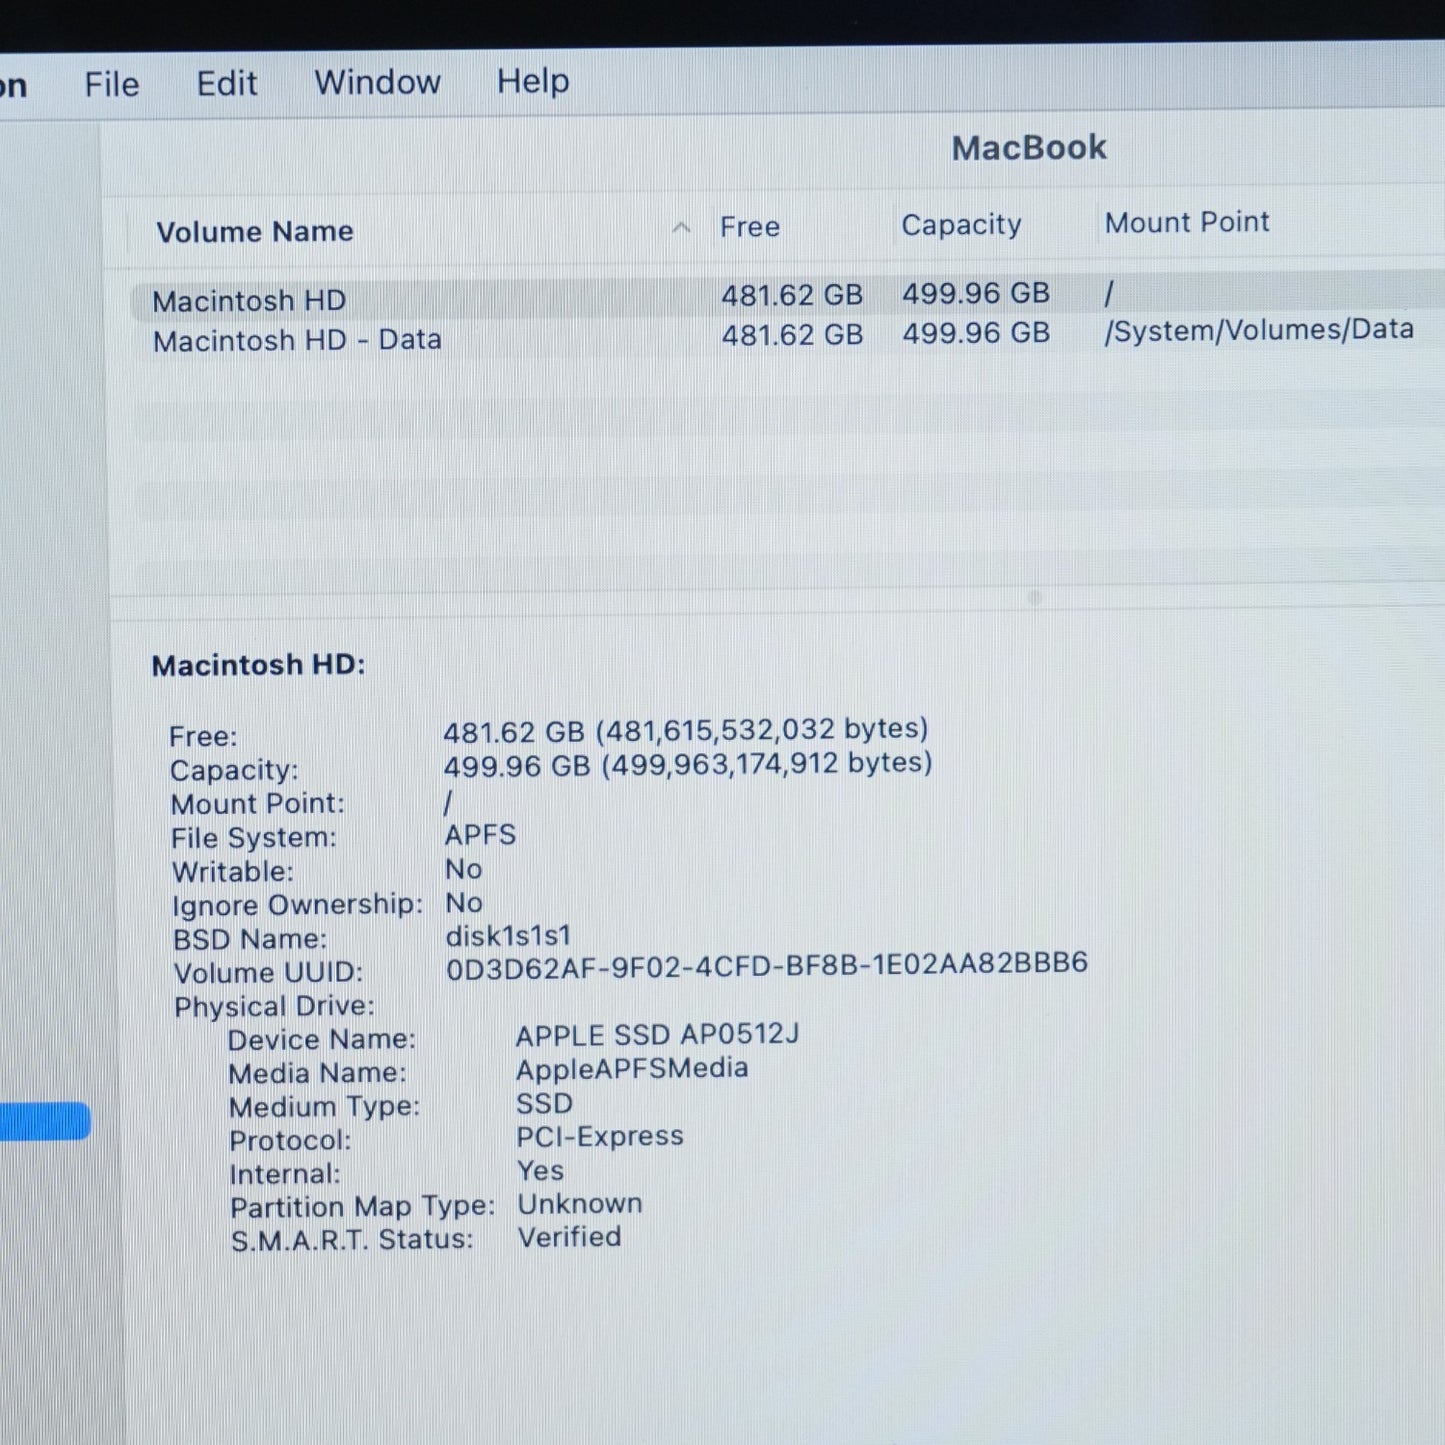The height and width of the screenshot is (1445, 1445).
Task: Open the Edit menu
Action: pyautogui.click(x=226, y=83)
